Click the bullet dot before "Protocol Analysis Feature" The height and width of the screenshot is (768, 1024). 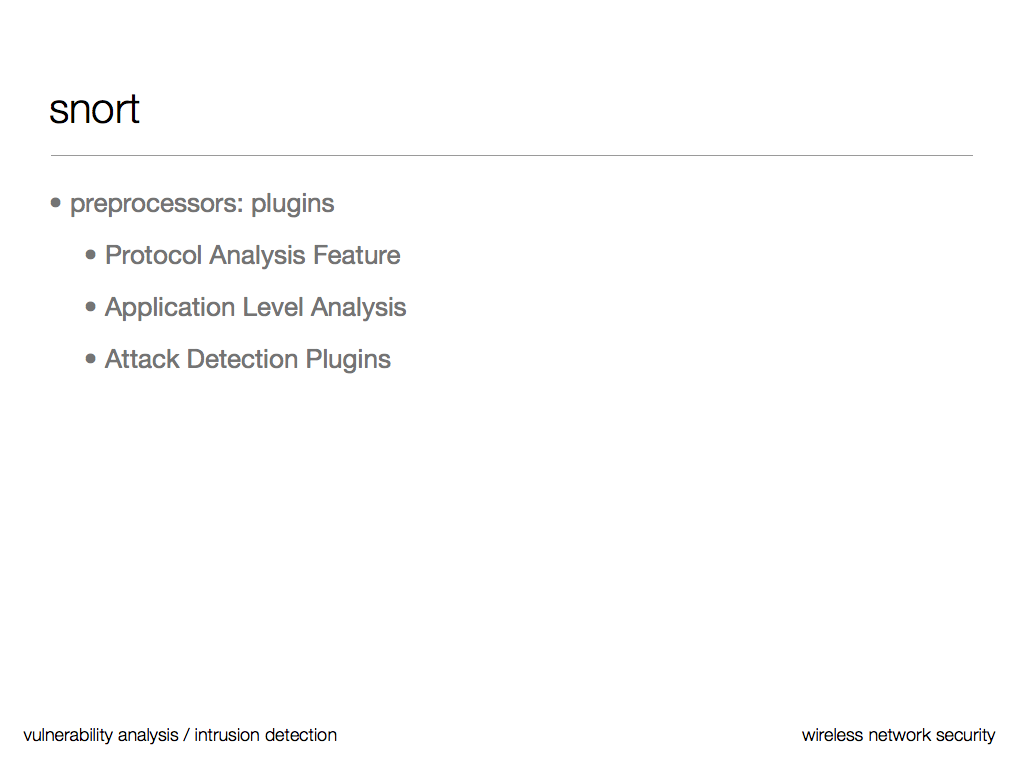[x=92, y=255]
